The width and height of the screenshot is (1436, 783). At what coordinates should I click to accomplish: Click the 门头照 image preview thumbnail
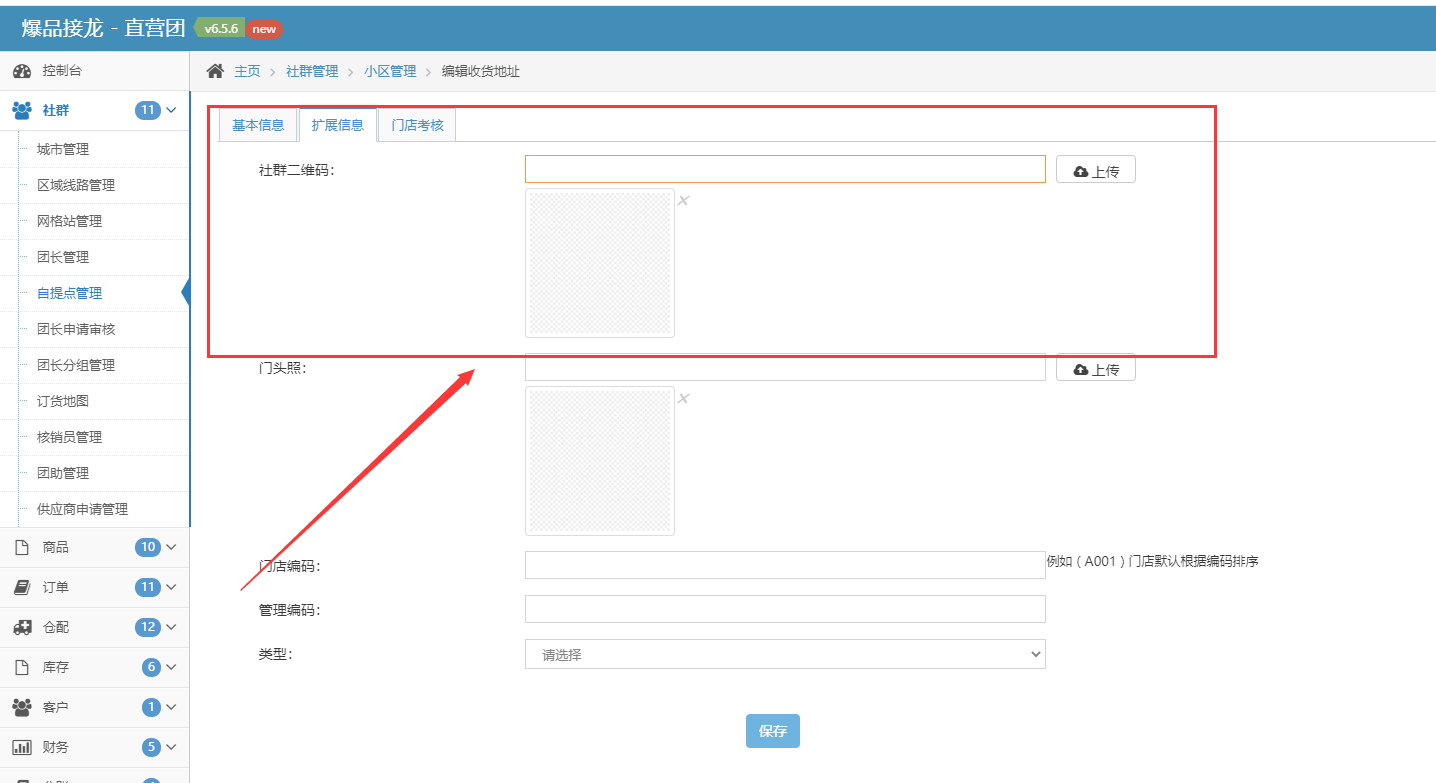click(600, 461)
